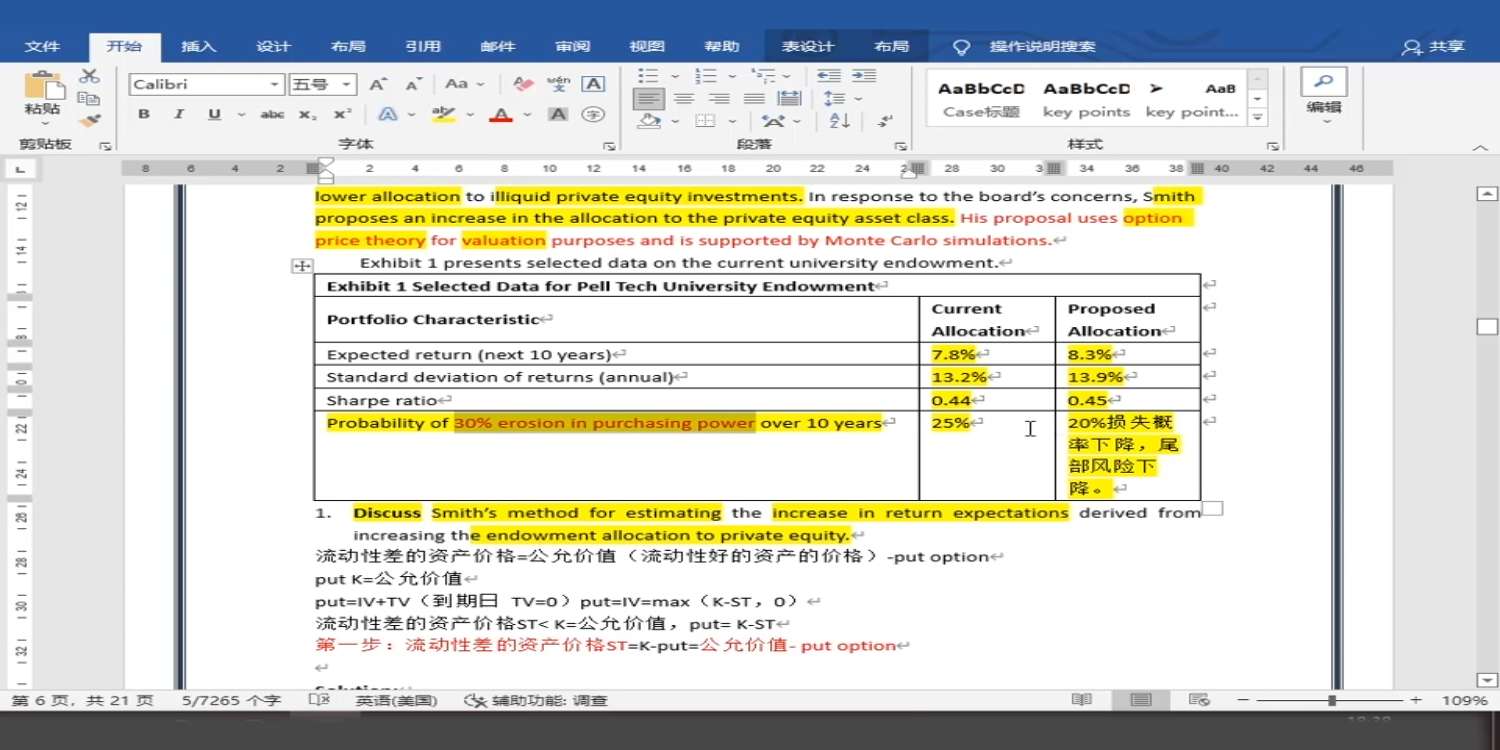Select the Format Painter brush
1500x750 pixels.
[90, 120]
